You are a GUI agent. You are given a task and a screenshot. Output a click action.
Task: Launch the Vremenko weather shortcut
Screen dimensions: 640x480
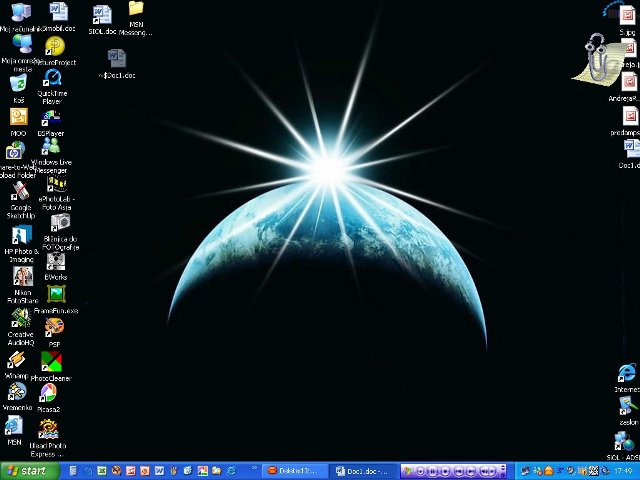tap(17, 392)
